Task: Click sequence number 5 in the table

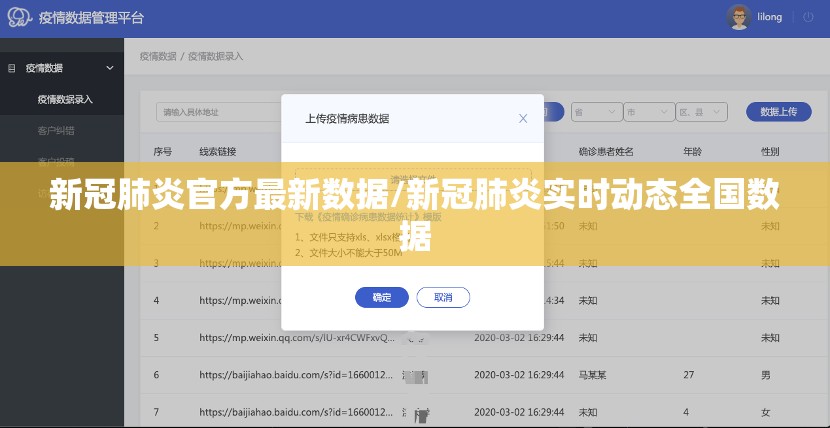Action: point(156,337)
